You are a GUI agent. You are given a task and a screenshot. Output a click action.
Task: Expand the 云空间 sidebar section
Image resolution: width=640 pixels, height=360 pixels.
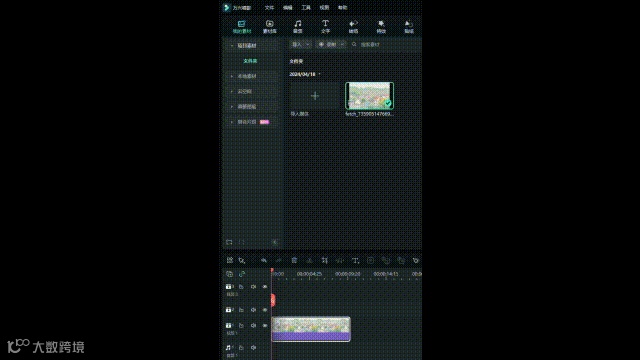(232, 91)
